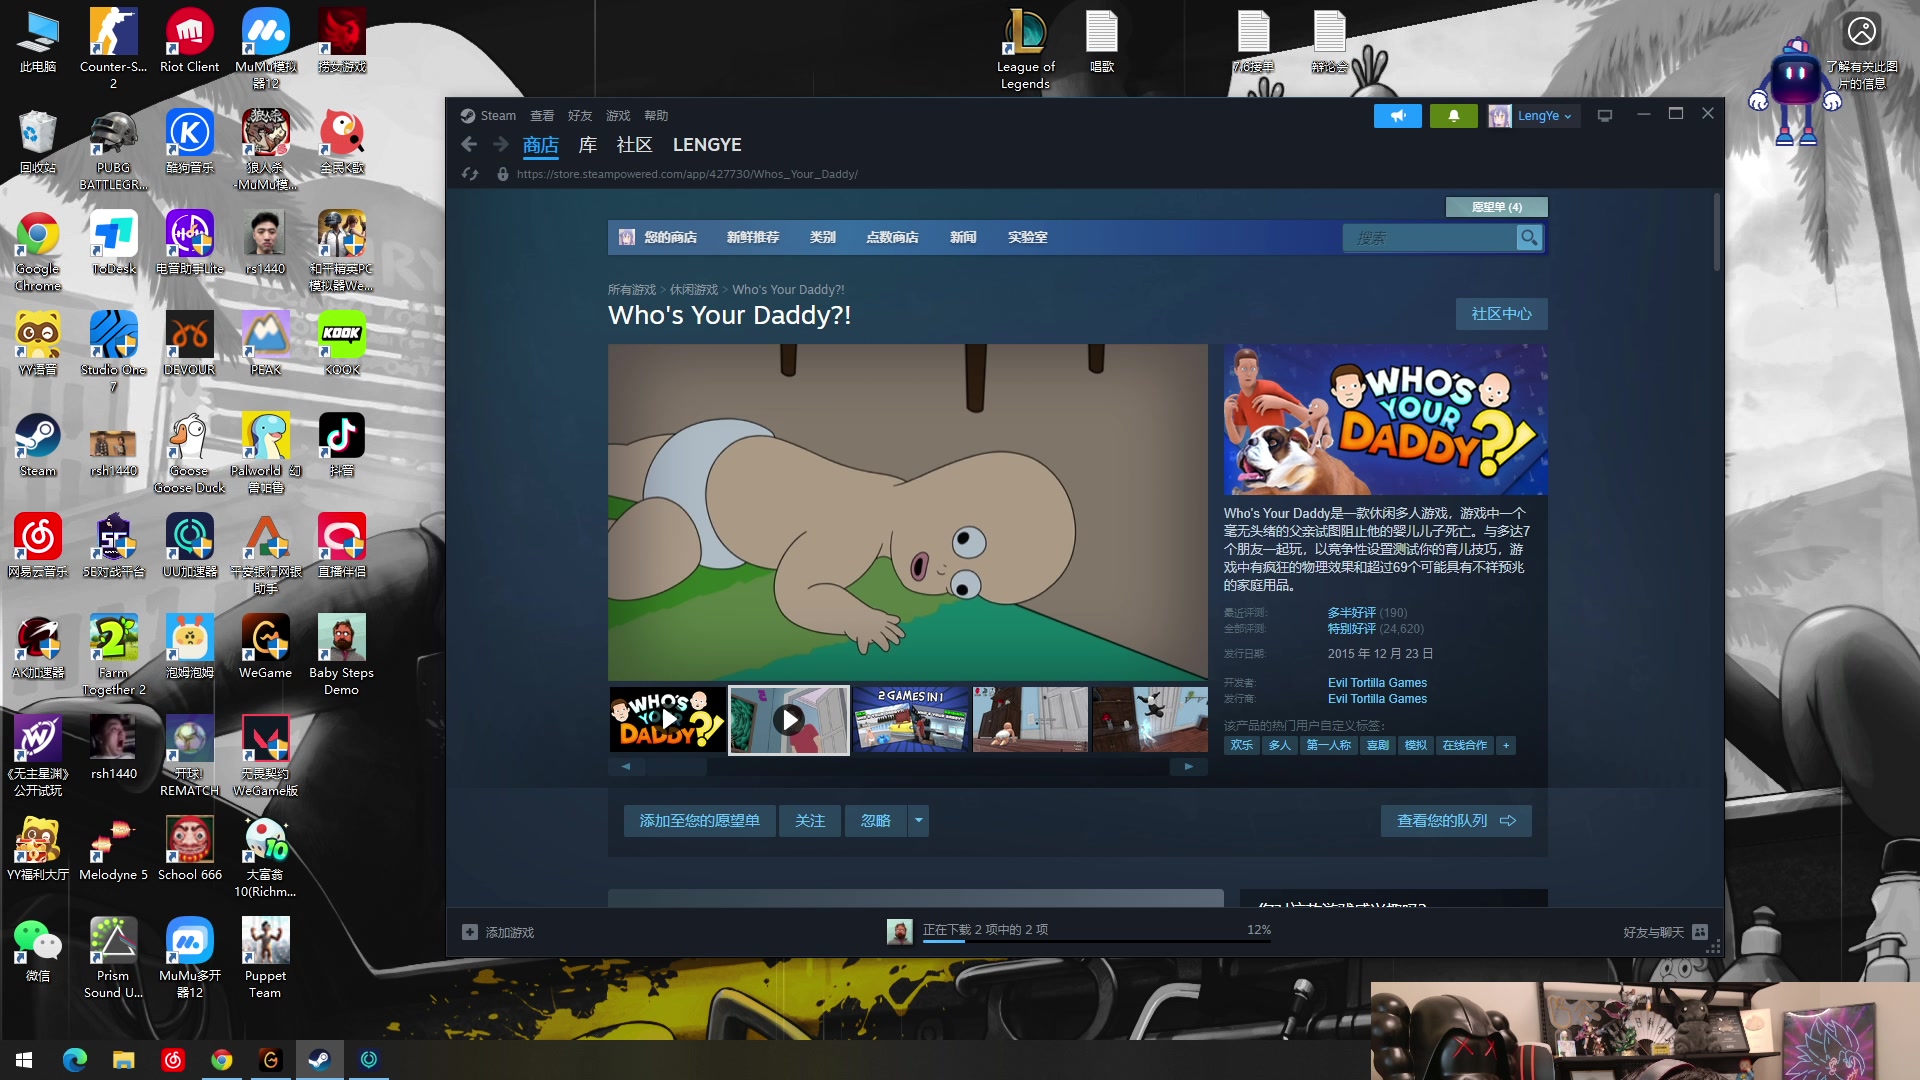
Task: Open 微信 WeChat desktop shortcut
Action: (38, 949)
